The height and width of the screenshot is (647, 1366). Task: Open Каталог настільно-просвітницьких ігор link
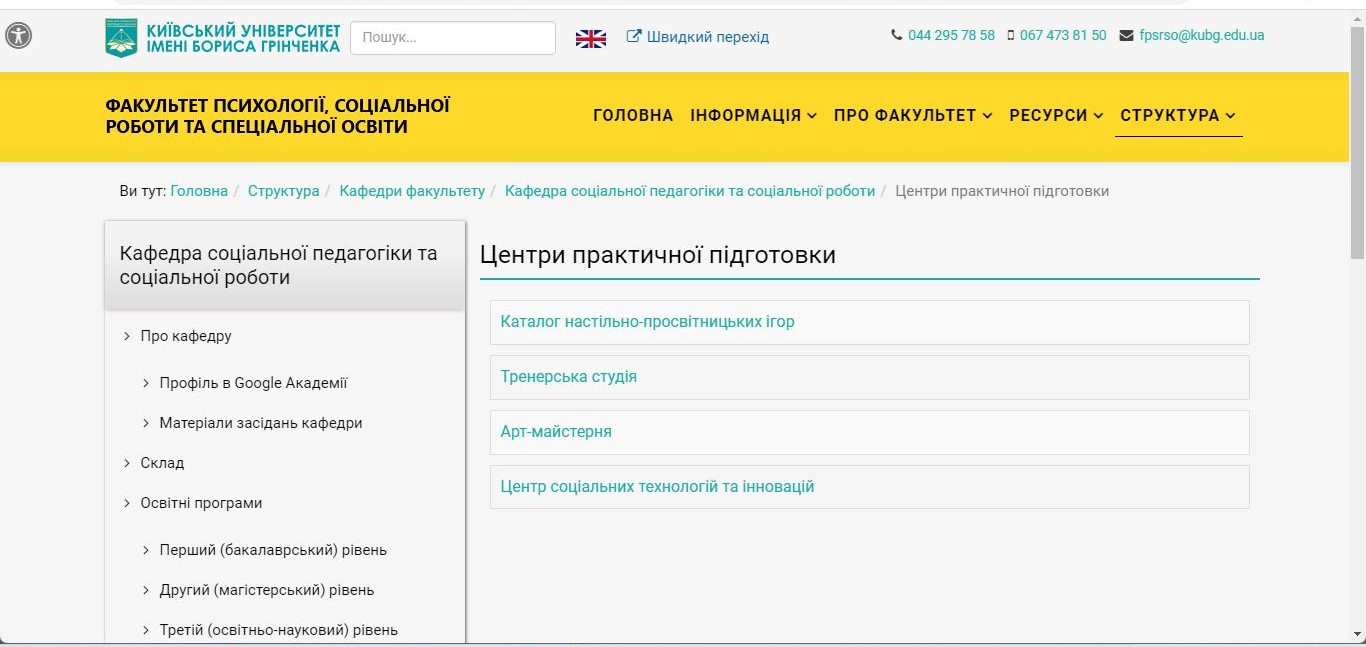(x=647, y=322)
